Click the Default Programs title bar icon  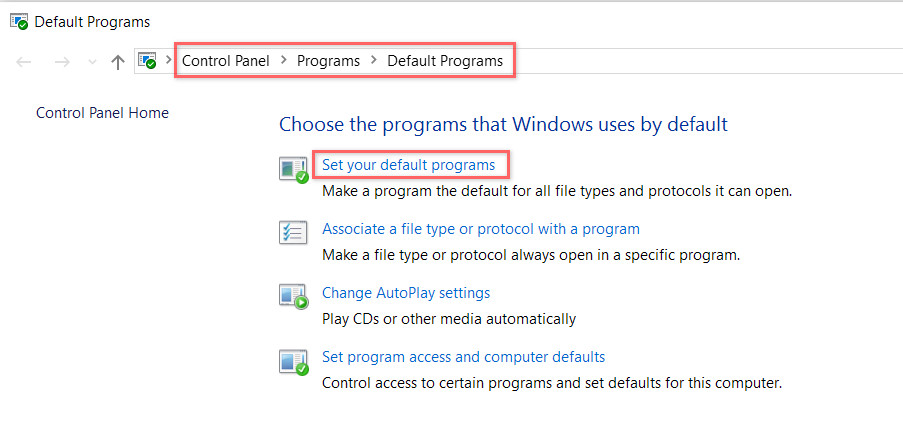coord(19,22)
